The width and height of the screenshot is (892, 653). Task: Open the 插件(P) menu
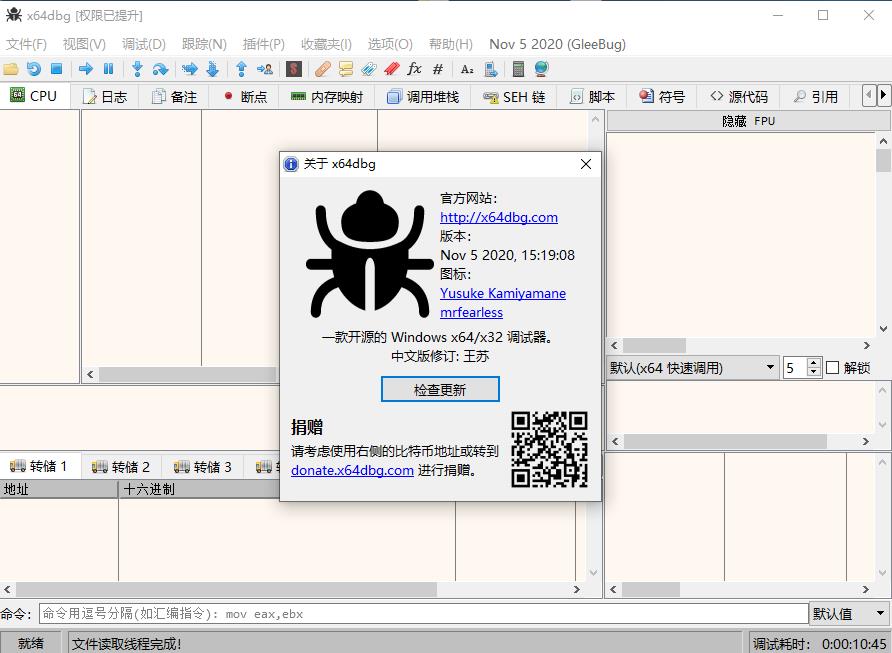pyautogui.click(x=263, y=44)
